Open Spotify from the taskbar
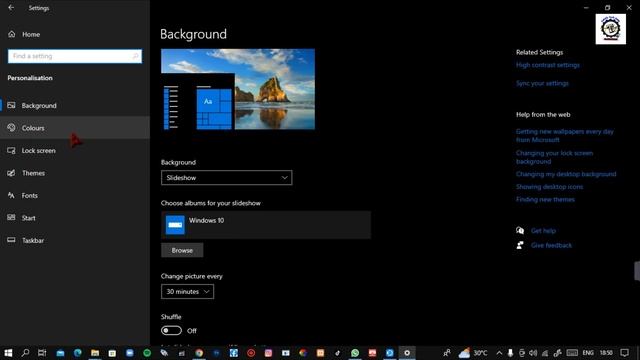The height and width of the screenshot is (360, 640). point(147,353)
